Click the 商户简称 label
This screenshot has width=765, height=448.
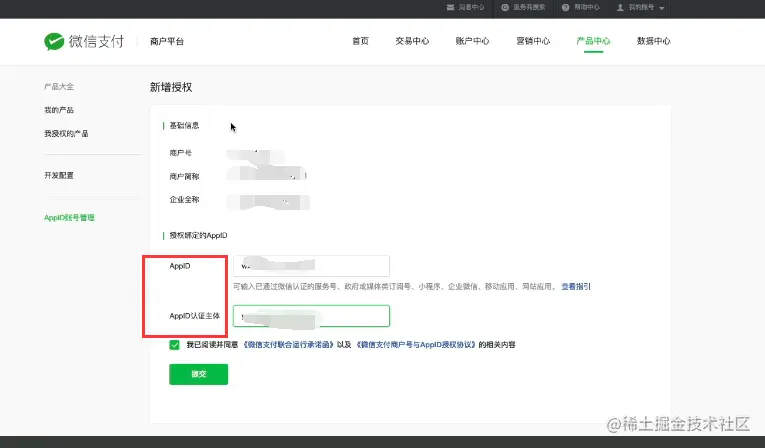[x=184, y=176]
